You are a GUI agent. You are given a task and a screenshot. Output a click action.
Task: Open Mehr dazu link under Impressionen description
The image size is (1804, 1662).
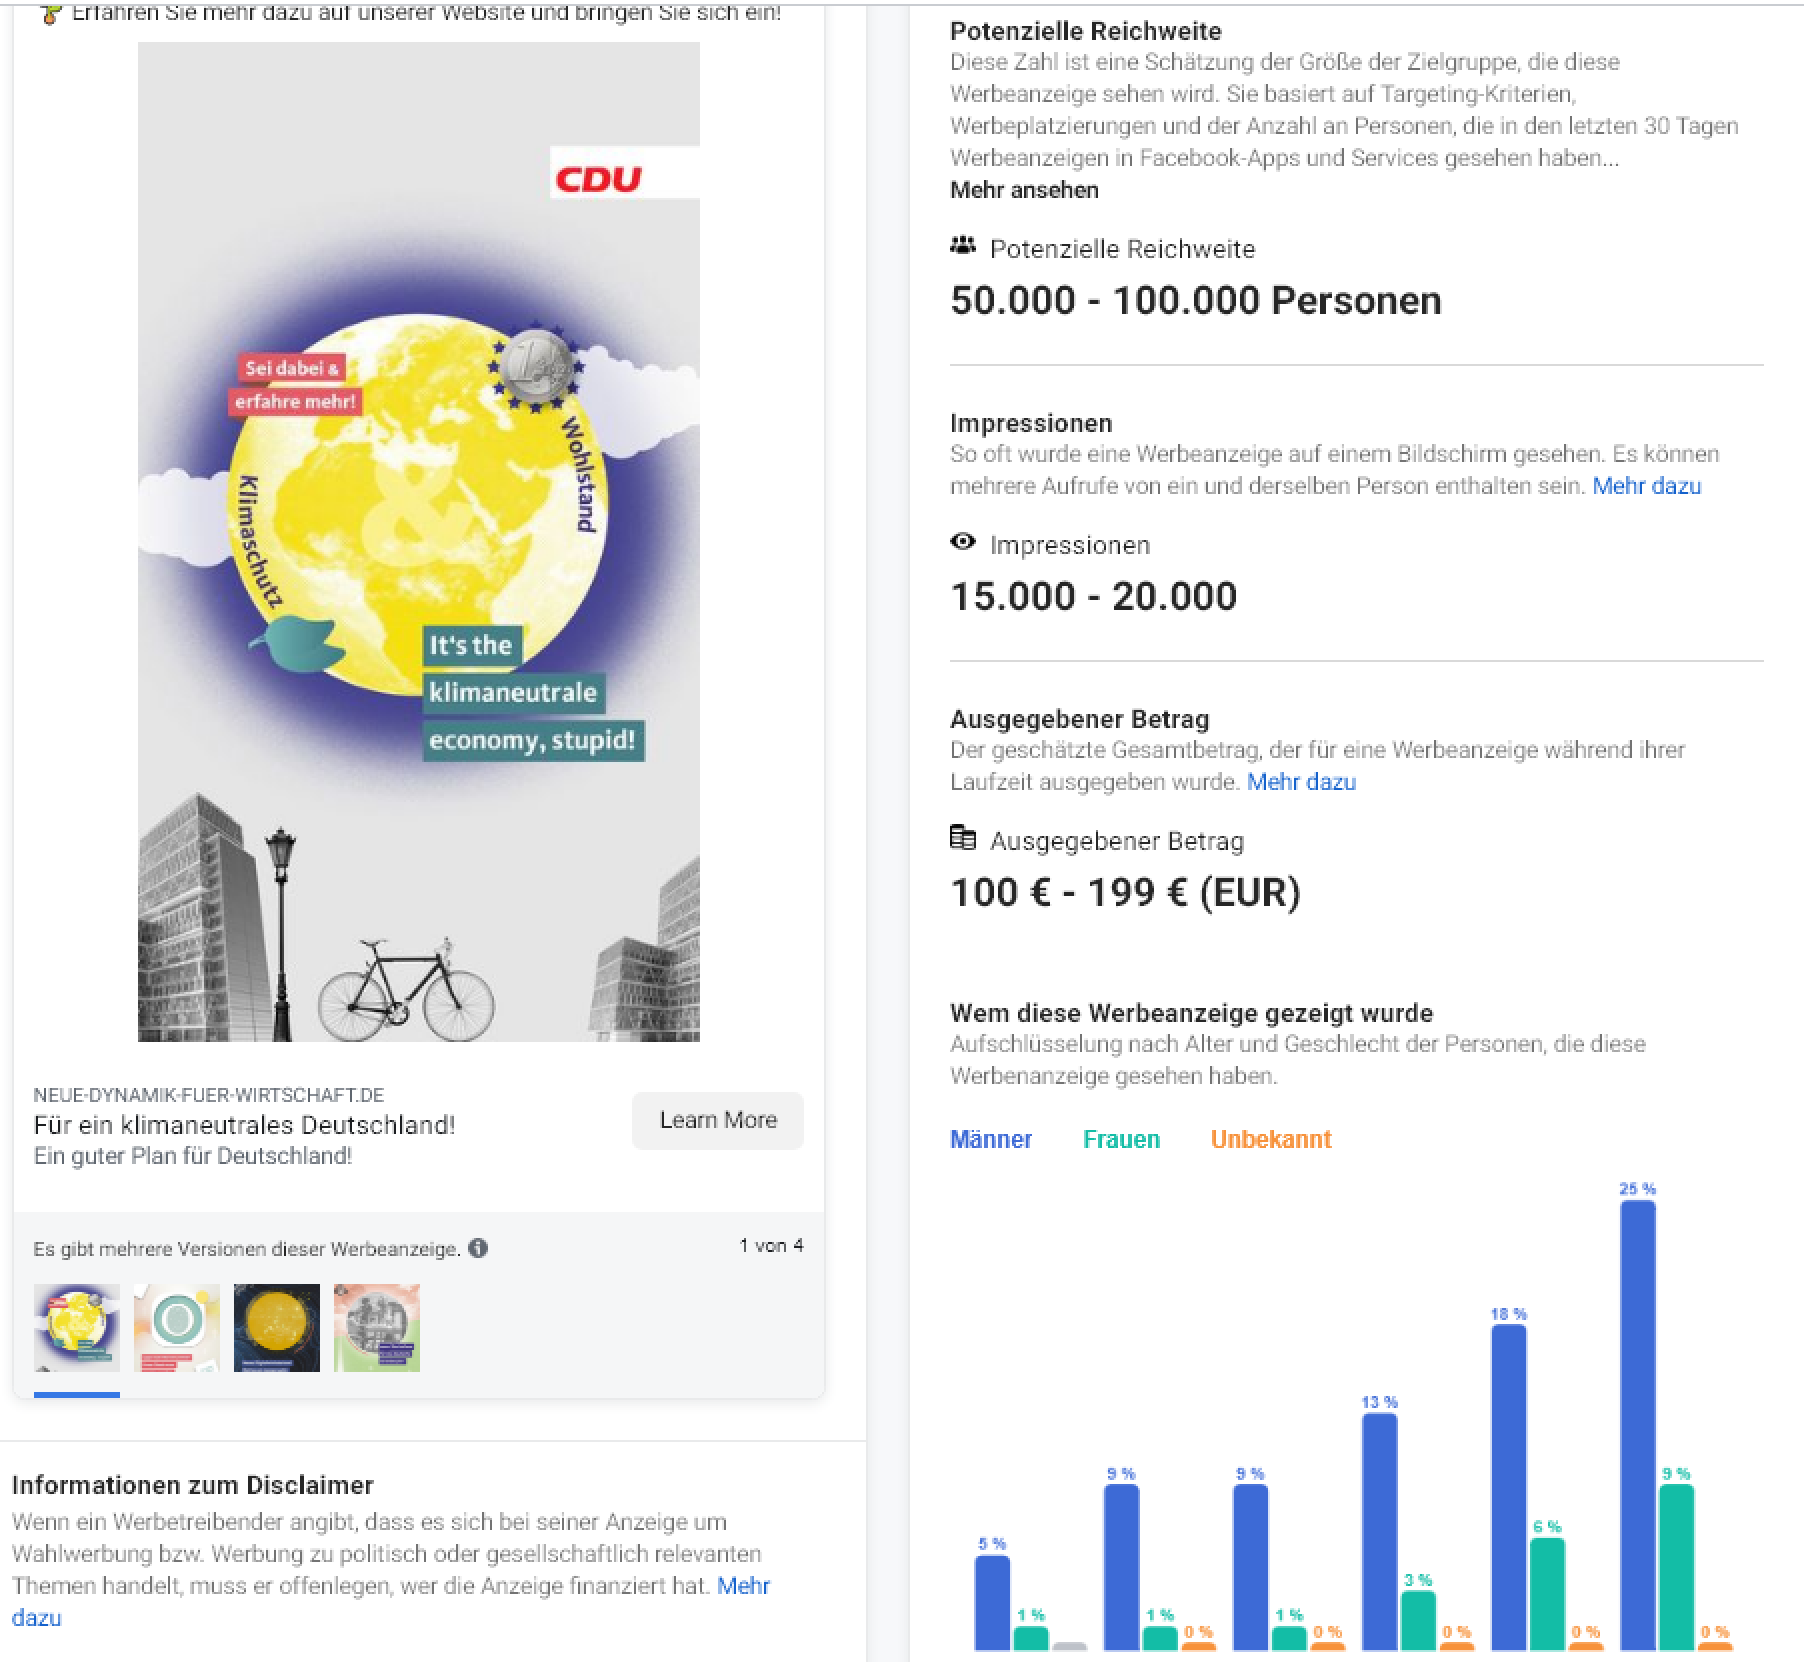[1646, 486]
